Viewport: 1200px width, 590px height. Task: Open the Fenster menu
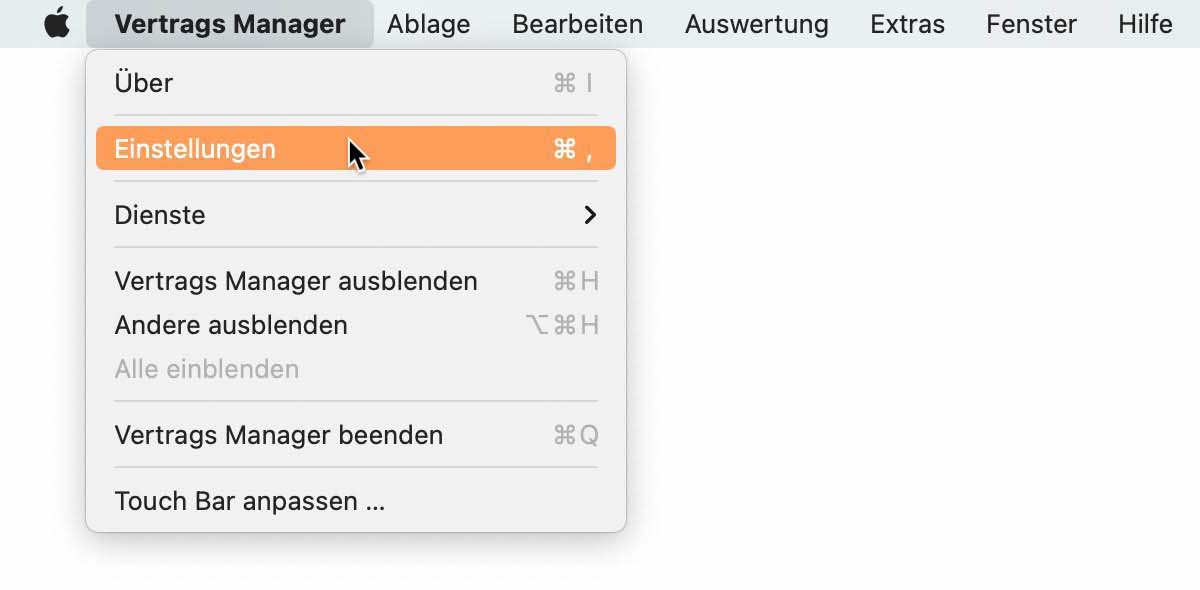click(x=1031, y=24)
